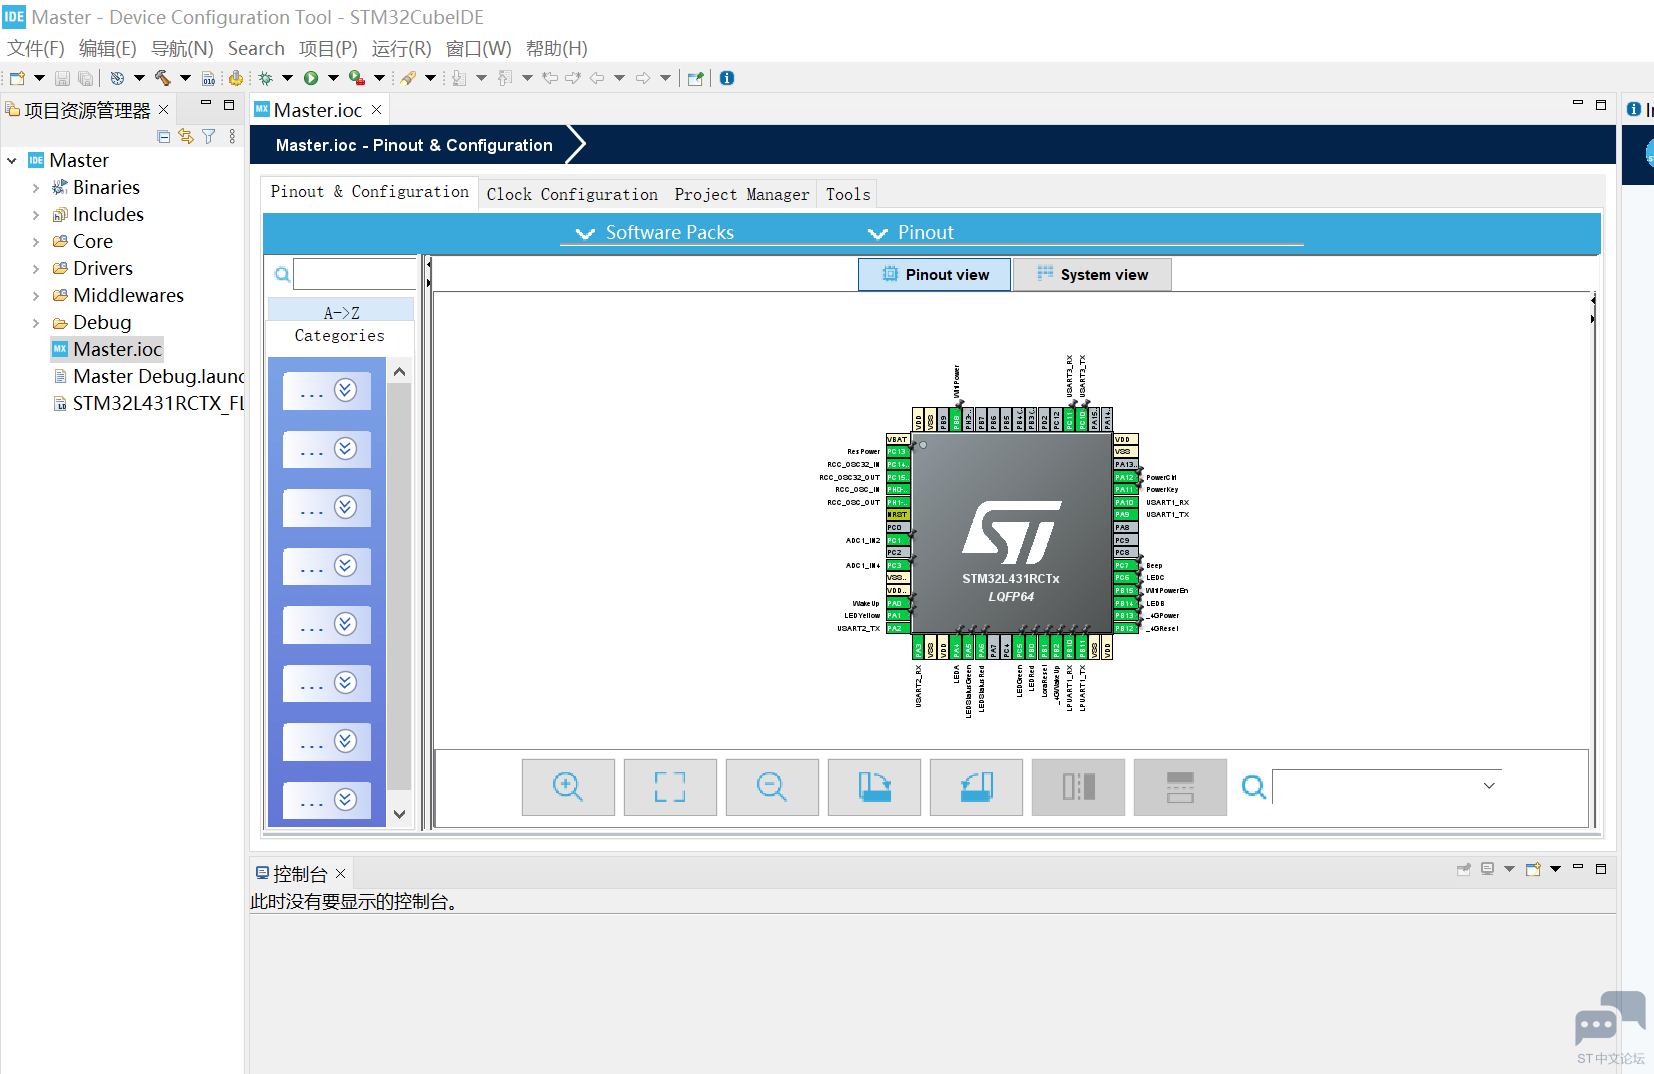This screenshot has height=1074, width=1654.
Task: Collapse the Master project node
Action: (x=12, y=161)
